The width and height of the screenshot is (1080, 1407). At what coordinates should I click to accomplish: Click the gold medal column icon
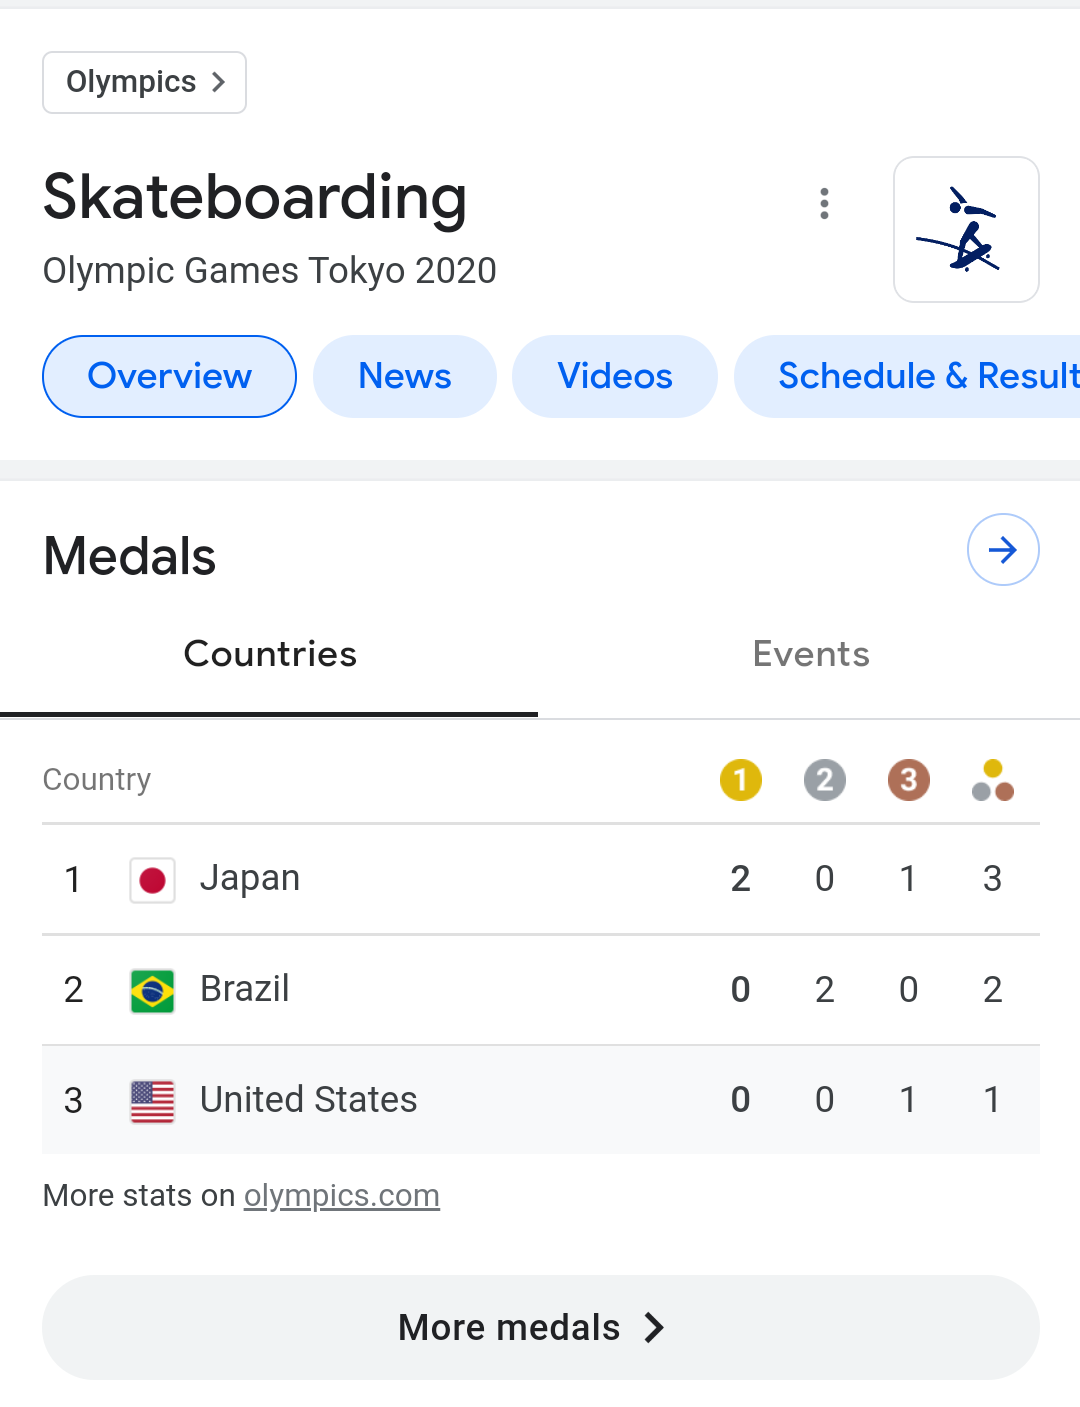pyautogui.click(x=740, y=780)
